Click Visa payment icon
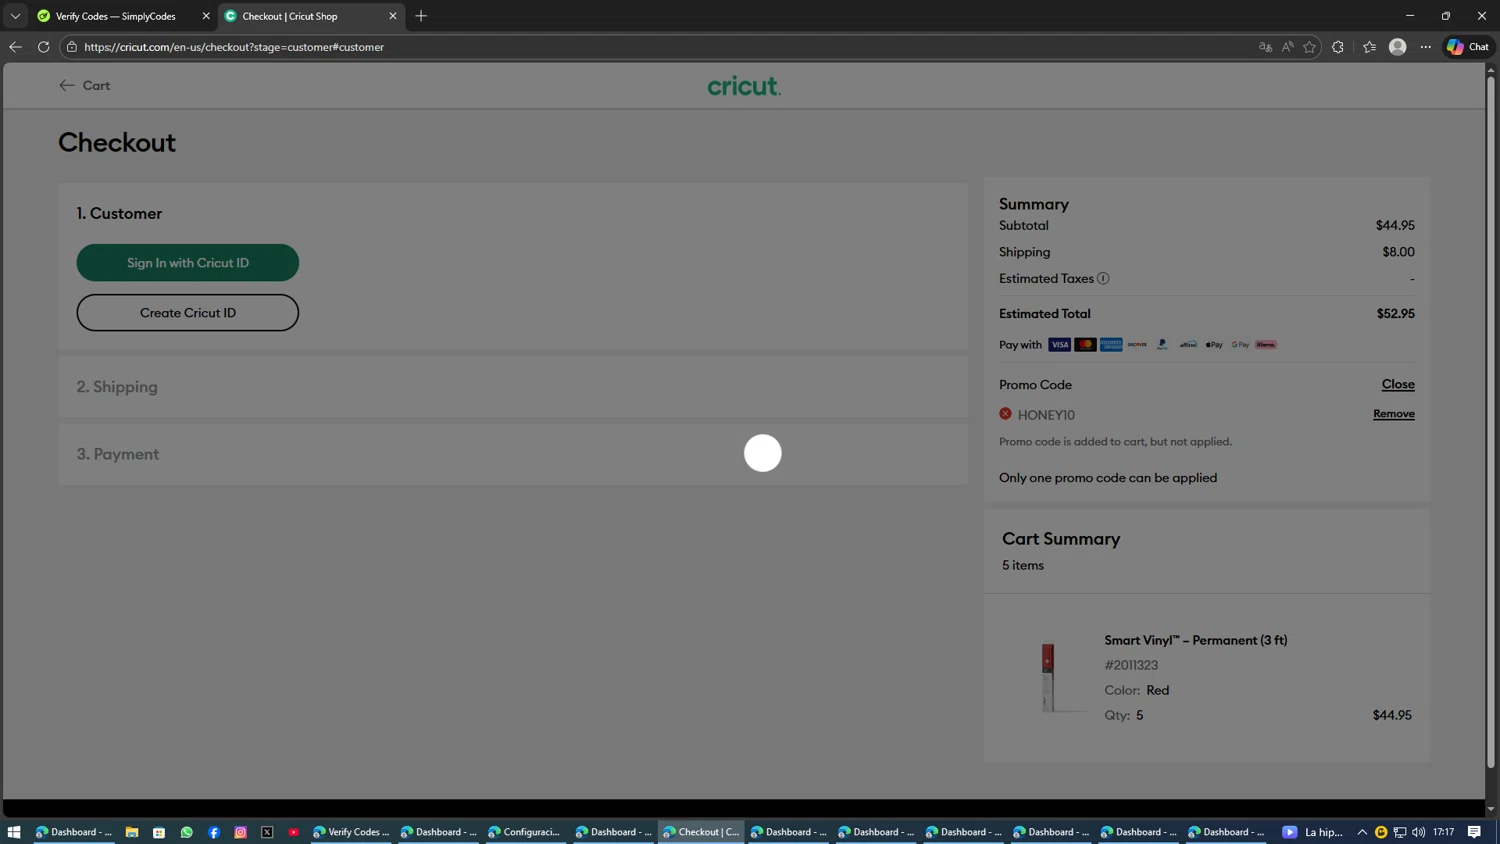The width and height of the screenshot is (1500, 844). click(1059, 345)
